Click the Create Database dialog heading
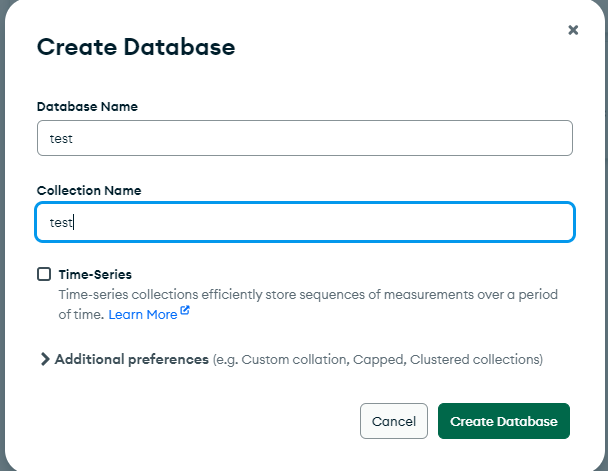Image resolution: width=608 pixels, height=471 pixels. pos(136,47)
